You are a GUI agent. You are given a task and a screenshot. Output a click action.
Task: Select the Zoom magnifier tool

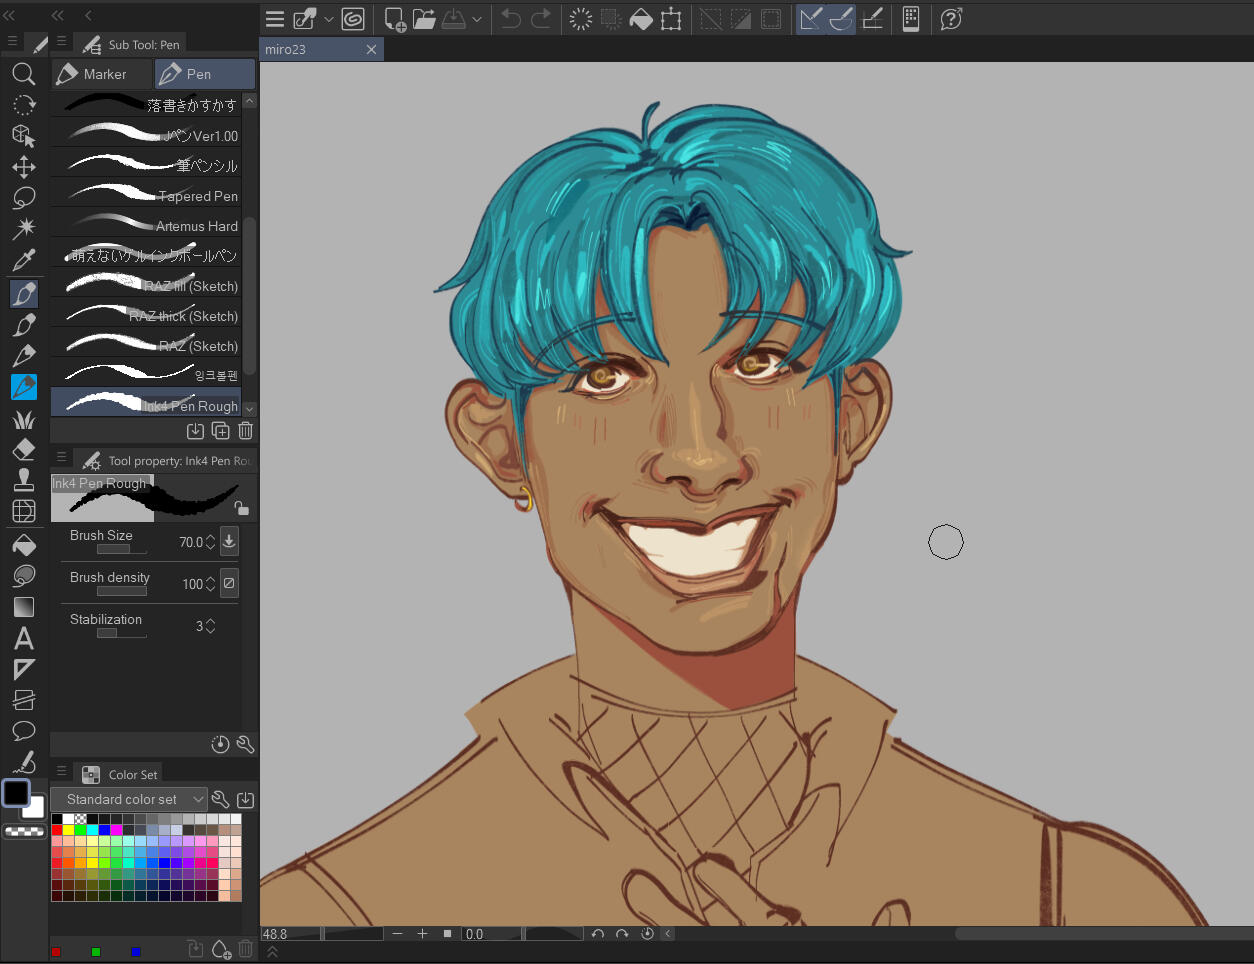click(24, 74)
